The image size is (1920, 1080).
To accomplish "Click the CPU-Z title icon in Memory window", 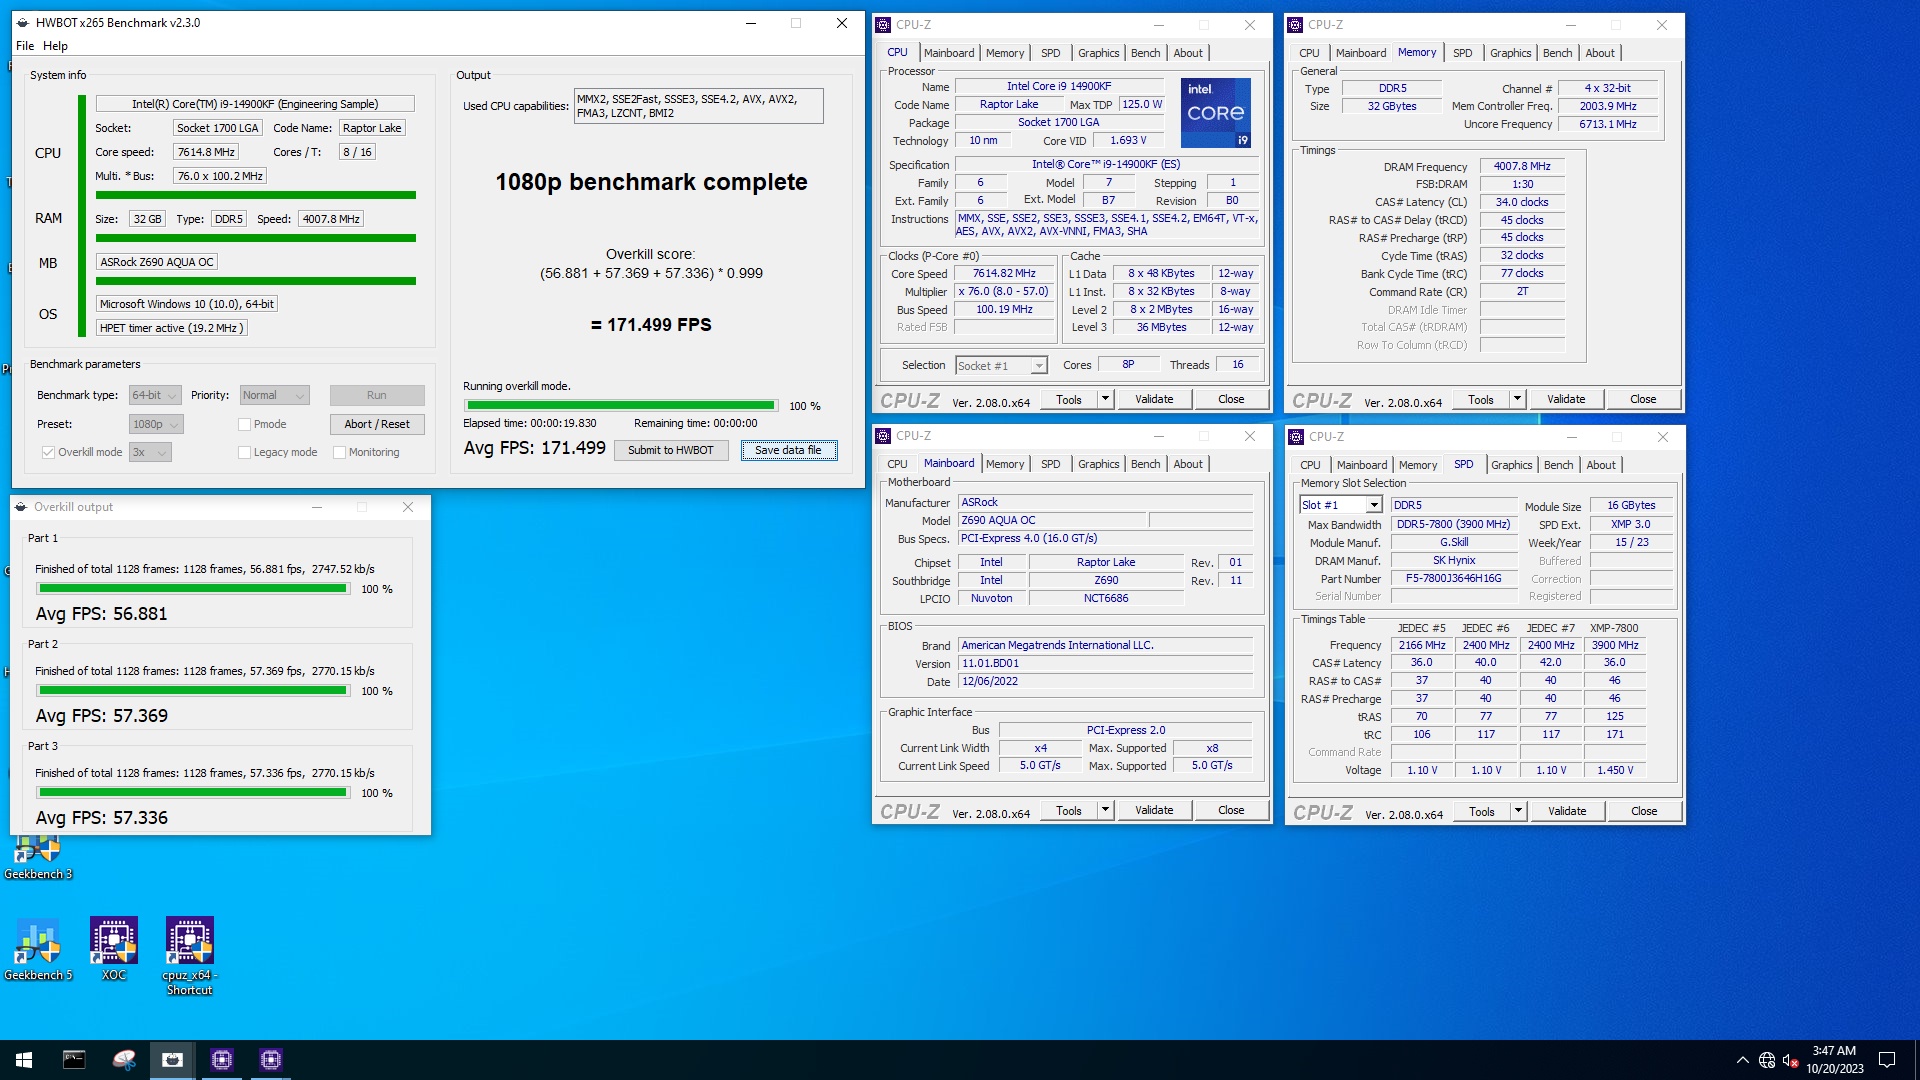I will 1296,25.
